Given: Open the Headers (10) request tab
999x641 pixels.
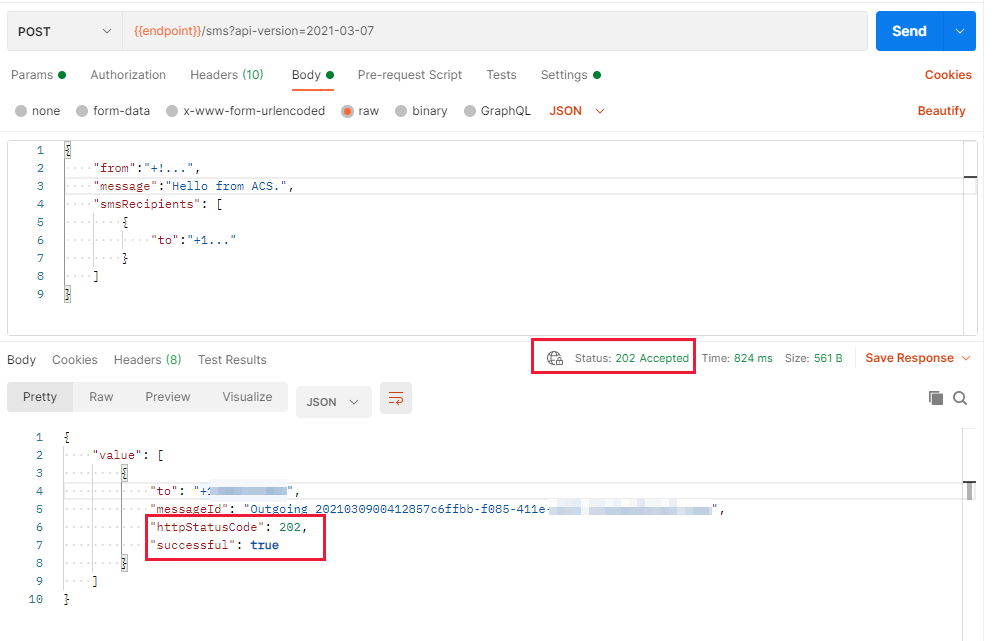Looking at the screenshot, I should (x=227, y=75).
